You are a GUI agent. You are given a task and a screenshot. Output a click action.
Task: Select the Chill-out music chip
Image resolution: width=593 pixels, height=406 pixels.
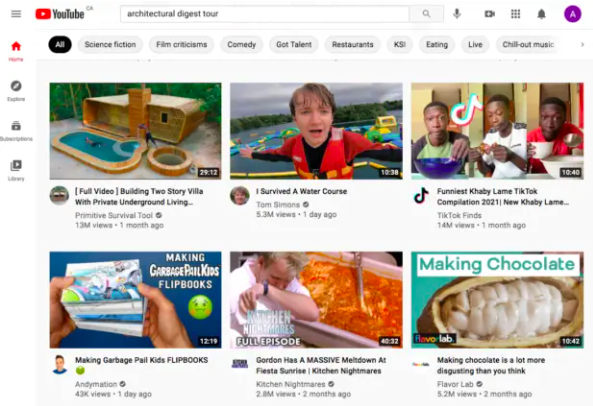(528, 44)
